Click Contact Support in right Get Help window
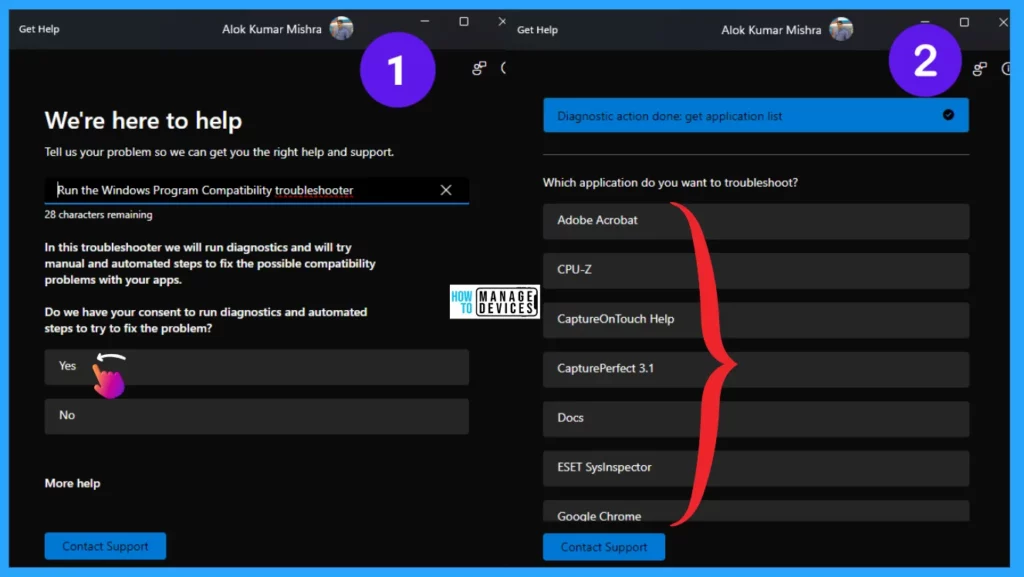The height and width of the screenshot is (577, 1024). tap(604, 547)
